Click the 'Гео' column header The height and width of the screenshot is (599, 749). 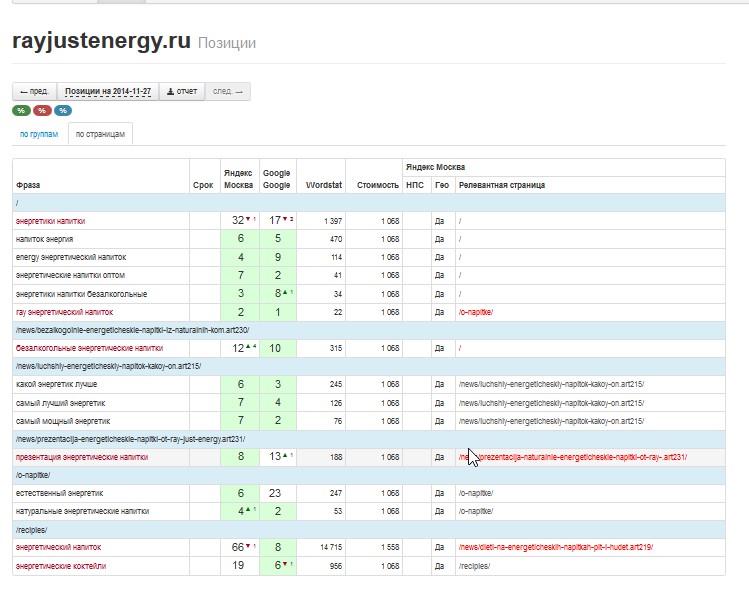[442, 185]
